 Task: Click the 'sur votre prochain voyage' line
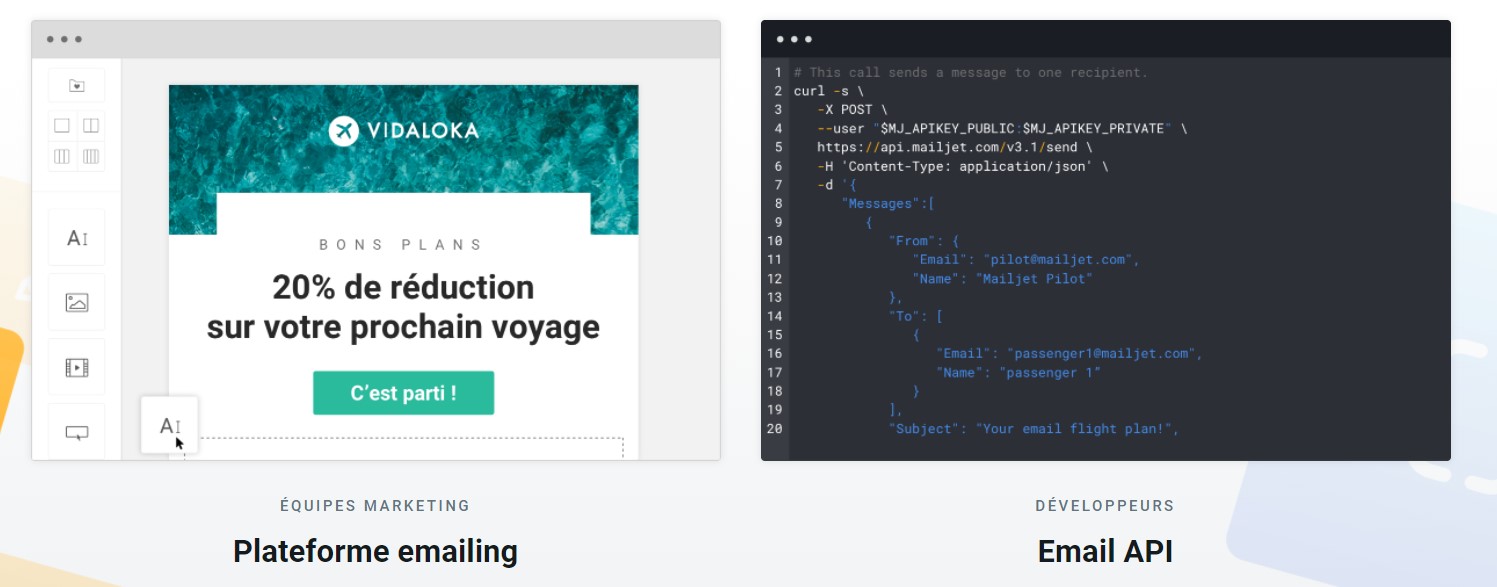[x=403, y=327]
